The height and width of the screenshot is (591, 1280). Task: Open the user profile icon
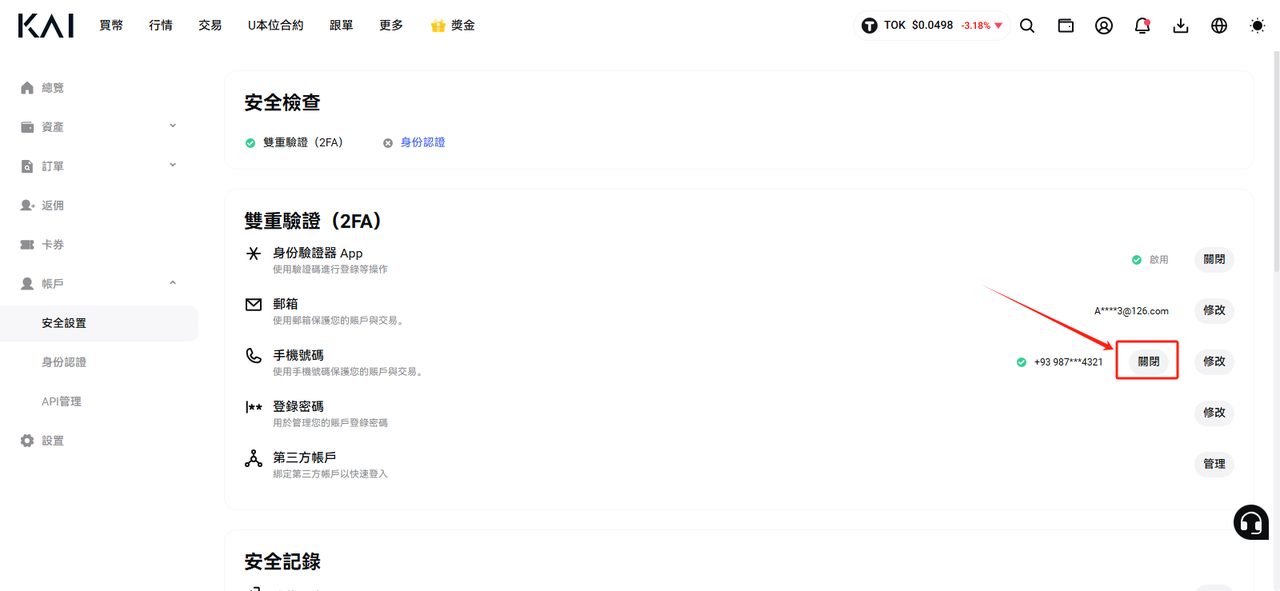tap(1104, 26)
